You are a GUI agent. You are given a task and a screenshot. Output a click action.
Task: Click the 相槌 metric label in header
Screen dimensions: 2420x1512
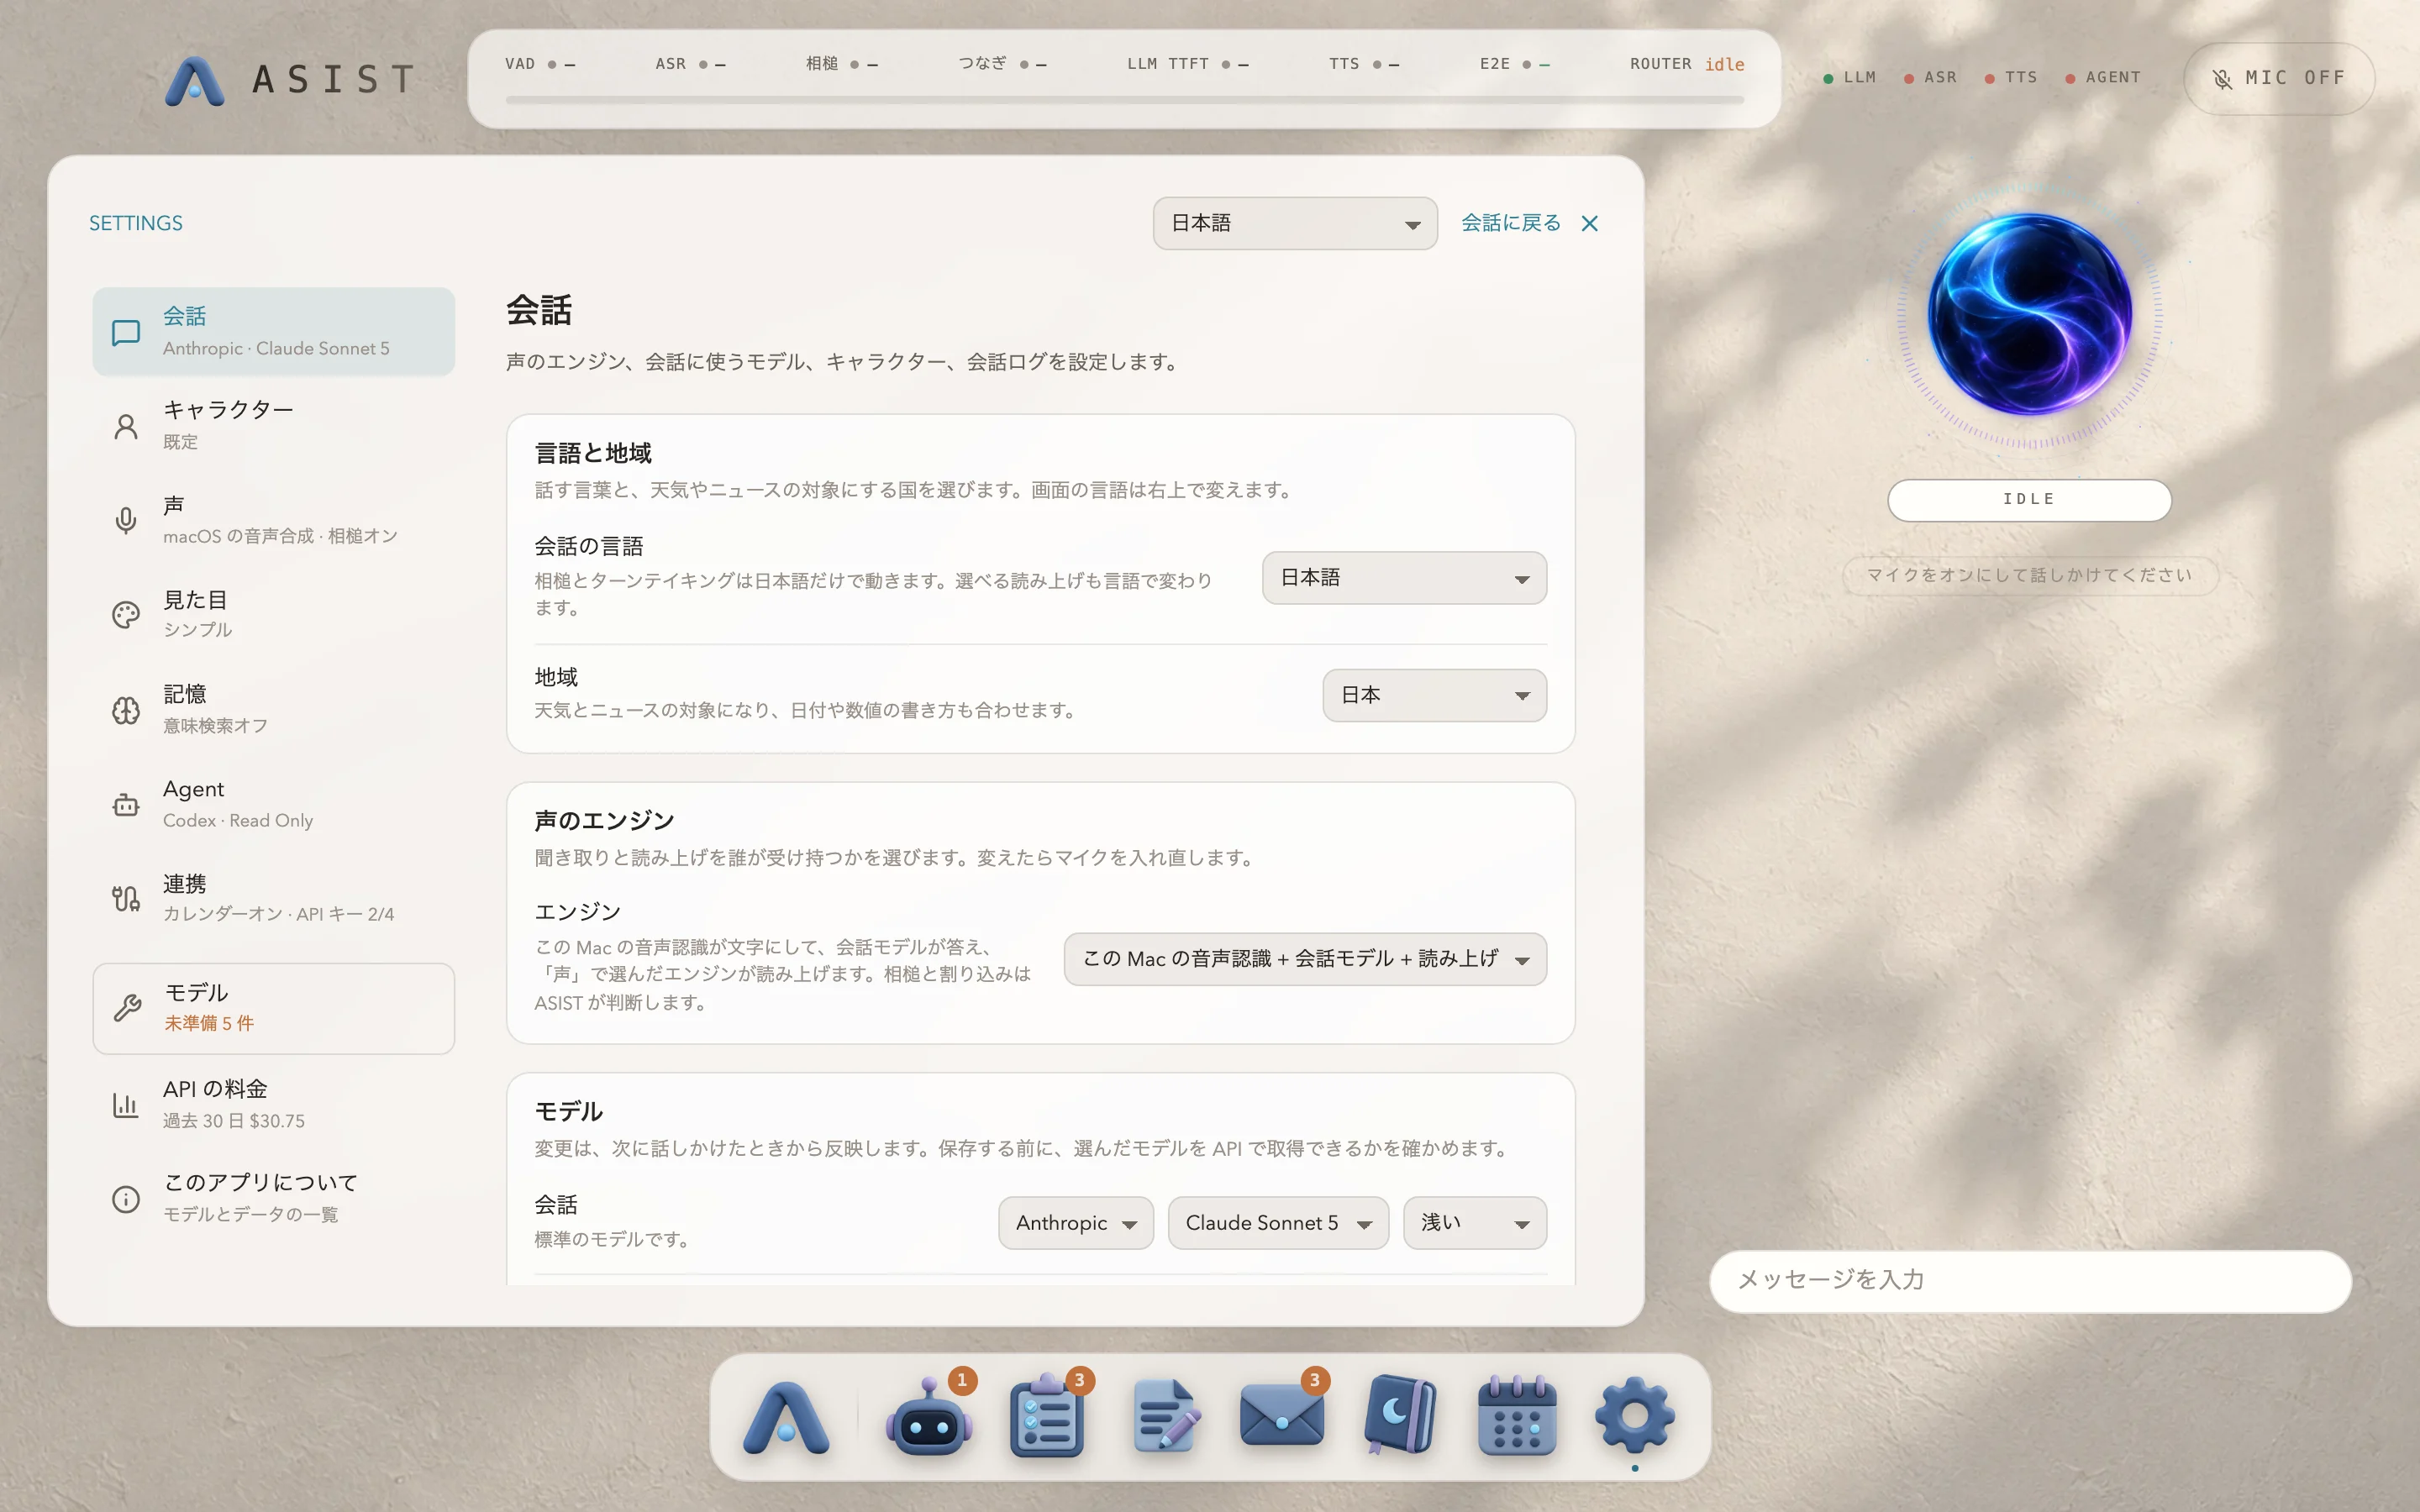click(822, 64)
